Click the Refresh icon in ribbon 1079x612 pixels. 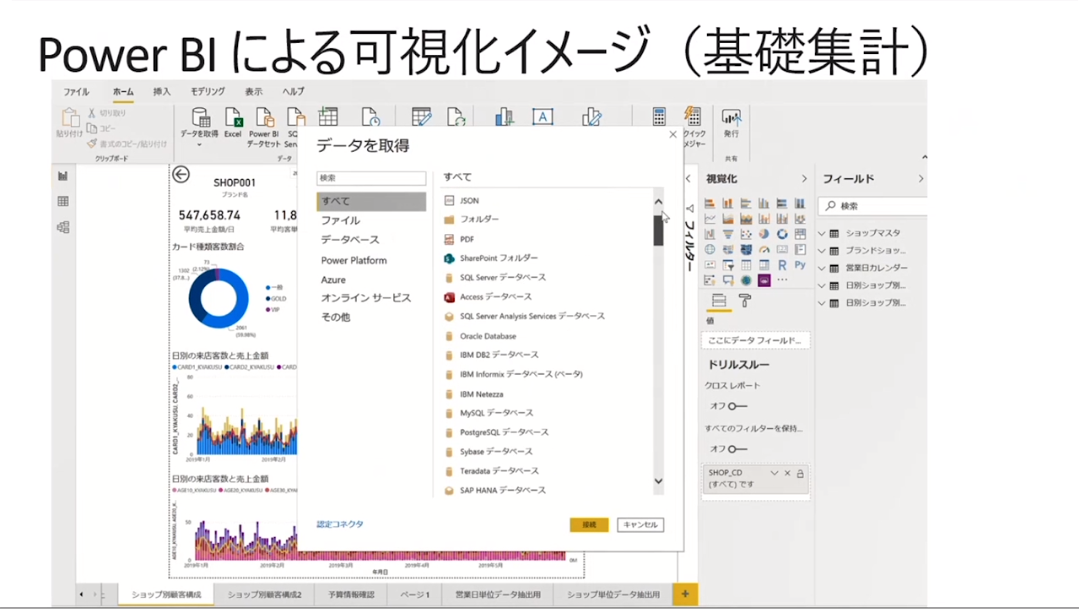[x=456, y=117]
